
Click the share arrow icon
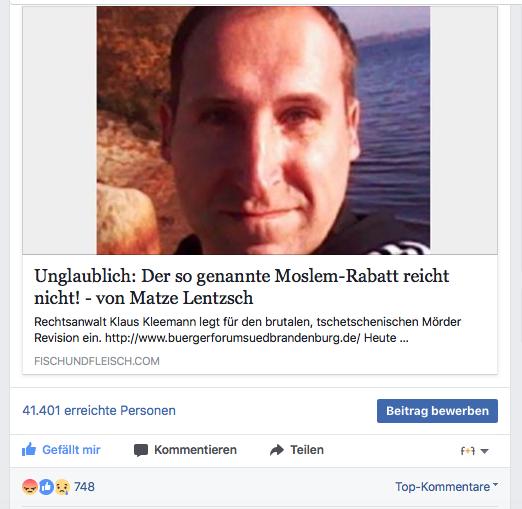pos(277,450)
